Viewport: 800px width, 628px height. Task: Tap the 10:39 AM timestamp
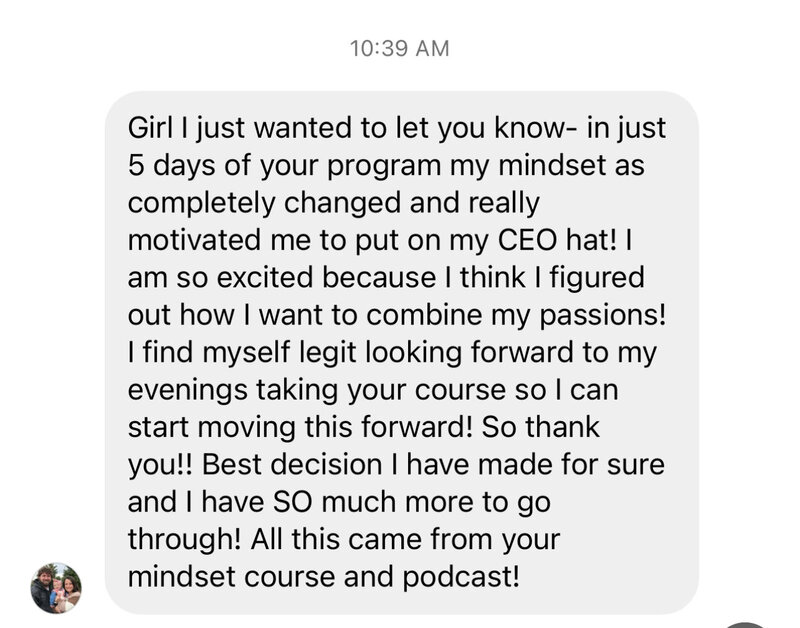(x=399, y=49)
